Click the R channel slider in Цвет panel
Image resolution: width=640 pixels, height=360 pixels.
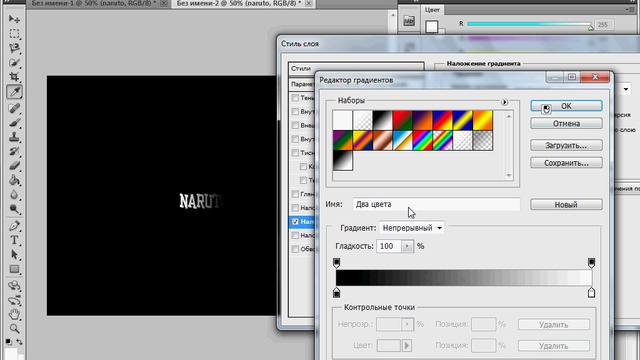(529, 24)
